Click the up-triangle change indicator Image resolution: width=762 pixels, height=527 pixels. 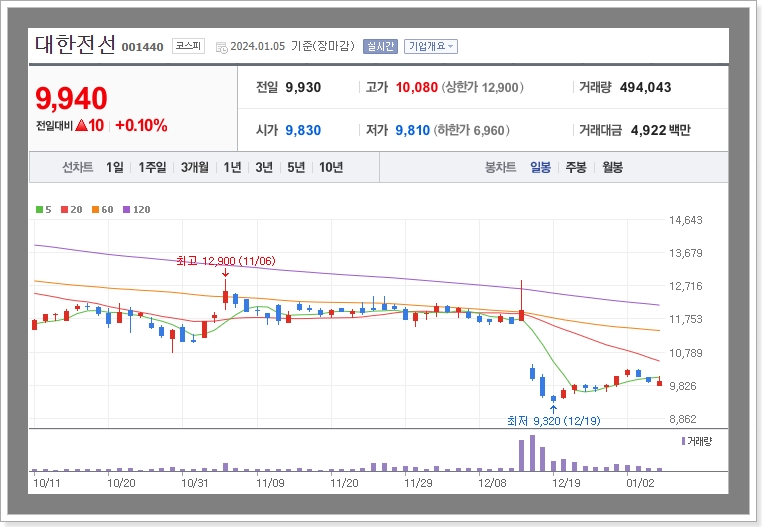pos(81,125)
